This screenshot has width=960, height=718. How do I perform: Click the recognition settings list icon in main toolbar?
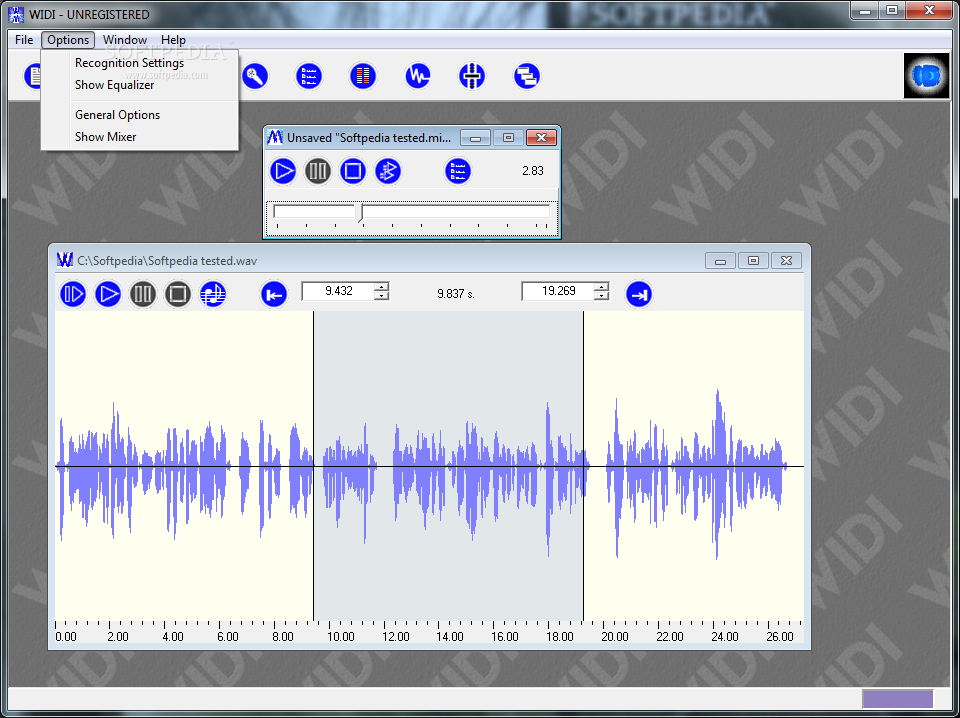coord(309,77)
